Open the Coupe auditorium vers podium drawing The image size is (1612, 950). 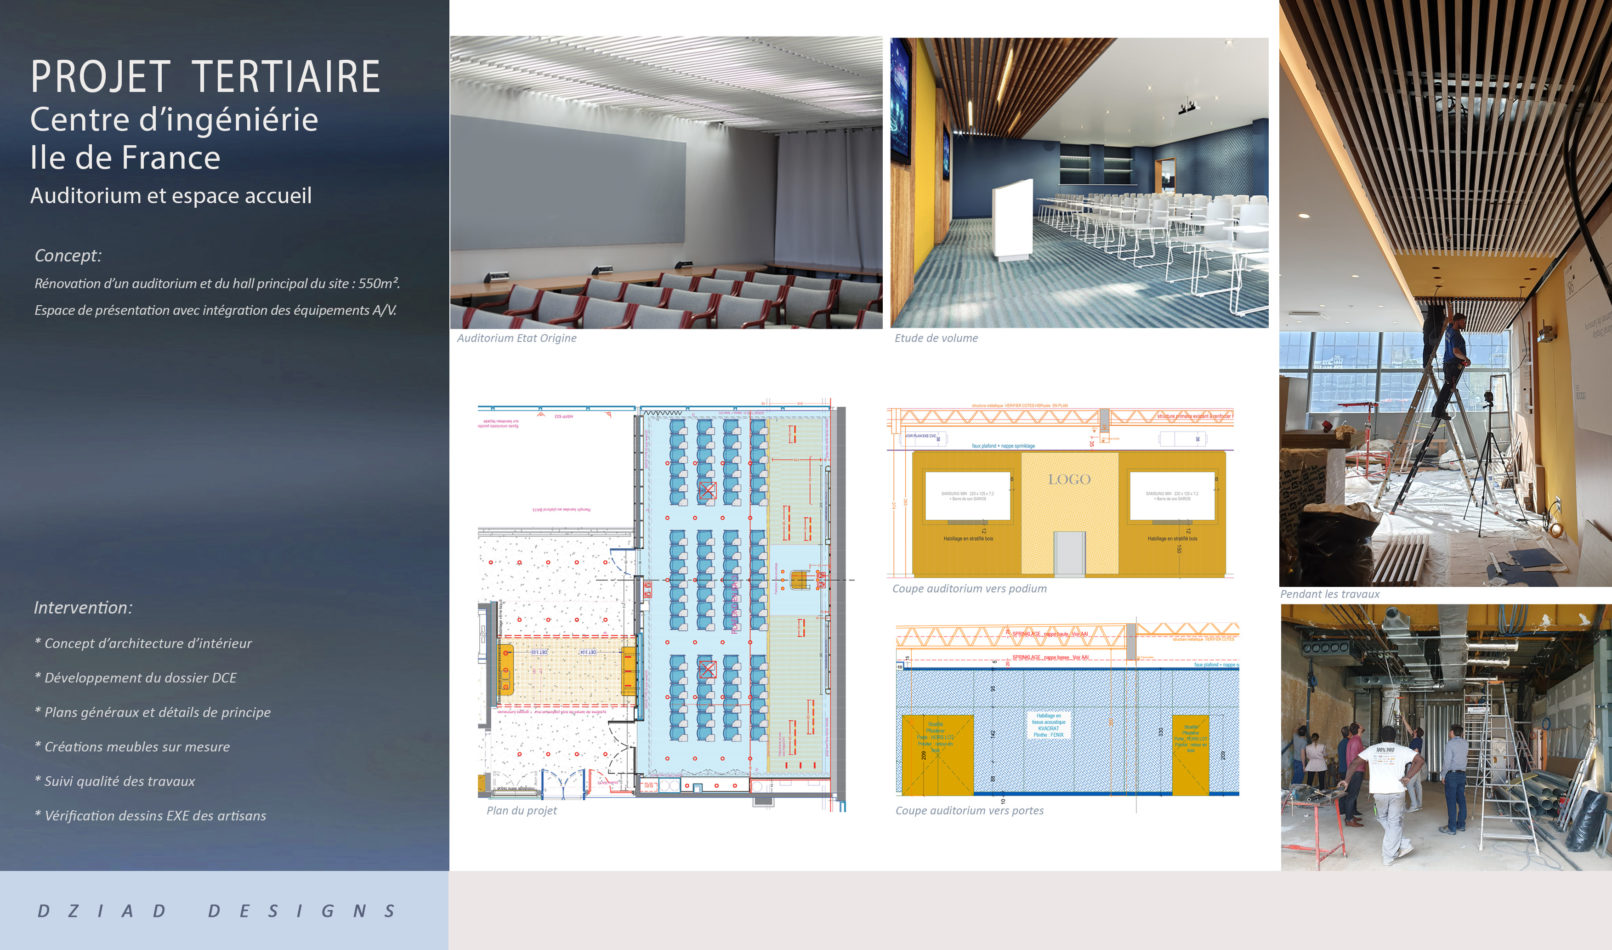pyautogui.click(x=1060, y=492)
